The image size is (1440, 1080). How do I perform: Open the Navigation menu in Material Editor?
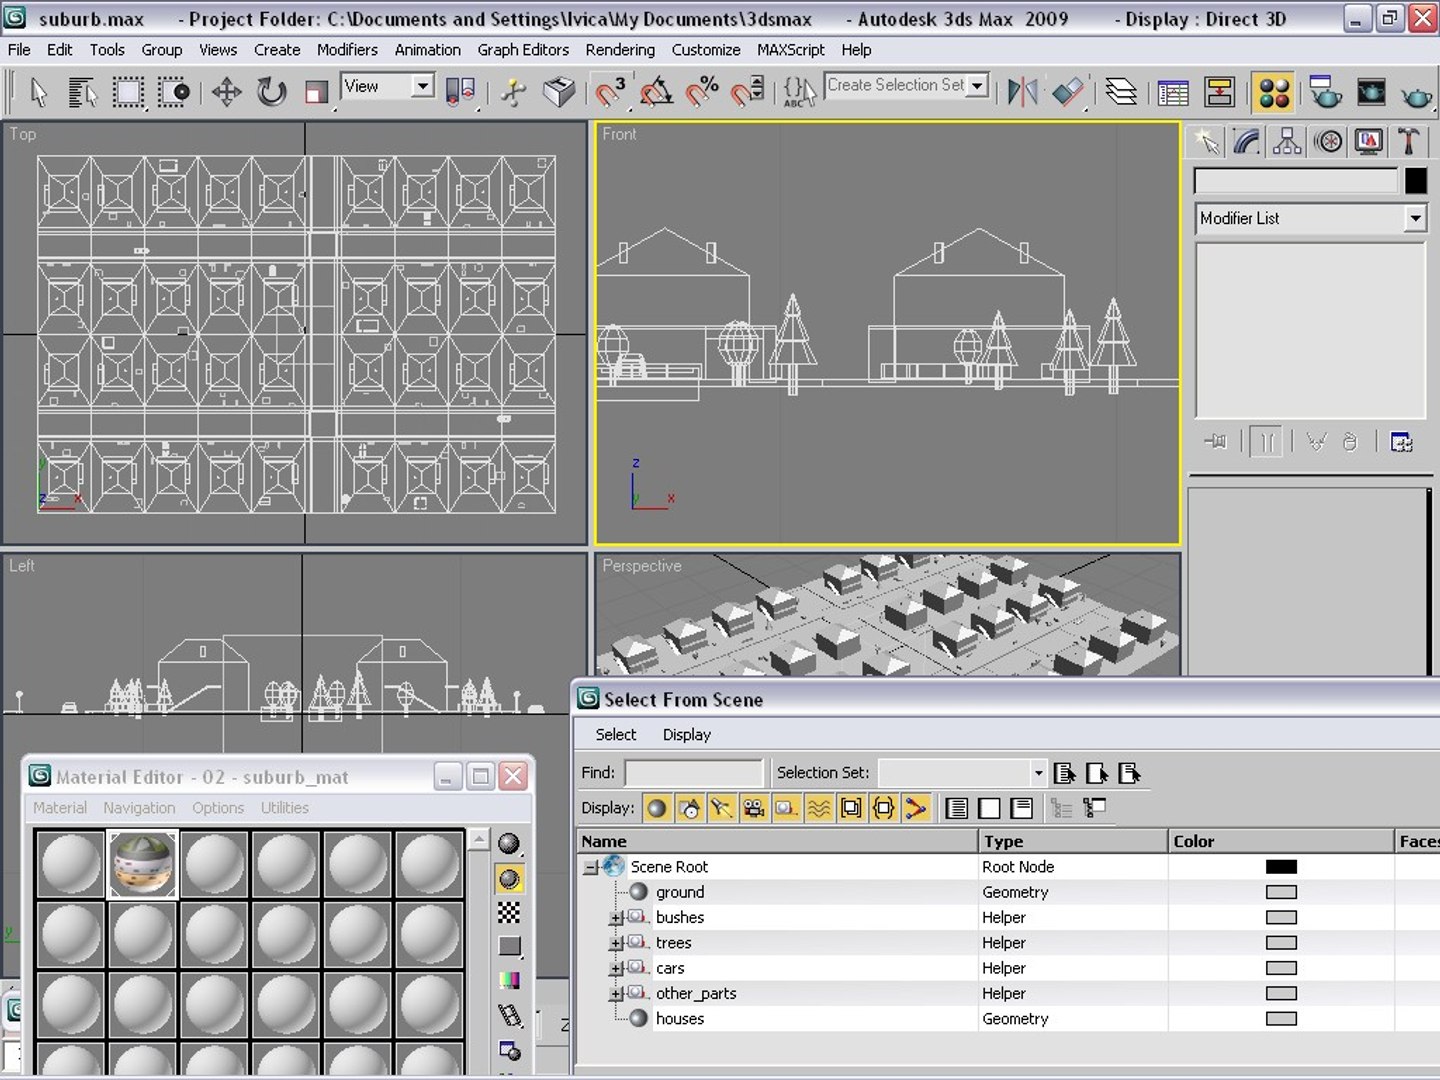click(139, 808)
